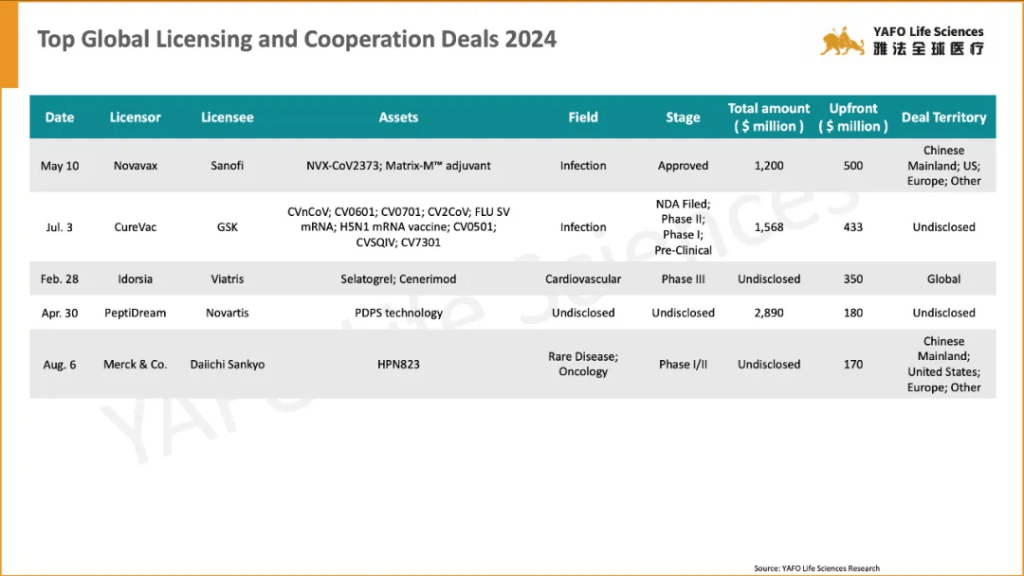Click the Date column header
The image size is (1024, 576).
pyautogui.click(x=60, y=117)
